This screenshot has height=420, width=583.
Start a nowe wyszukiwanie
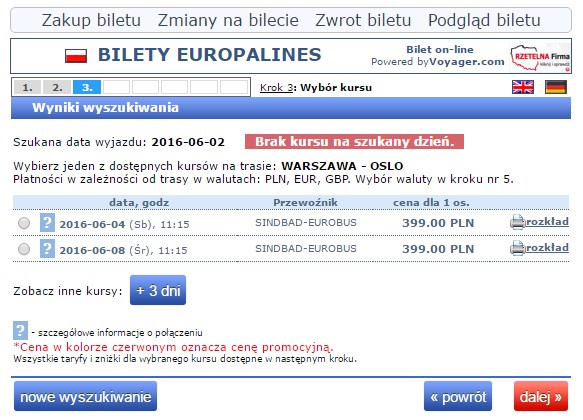point(86,396)
